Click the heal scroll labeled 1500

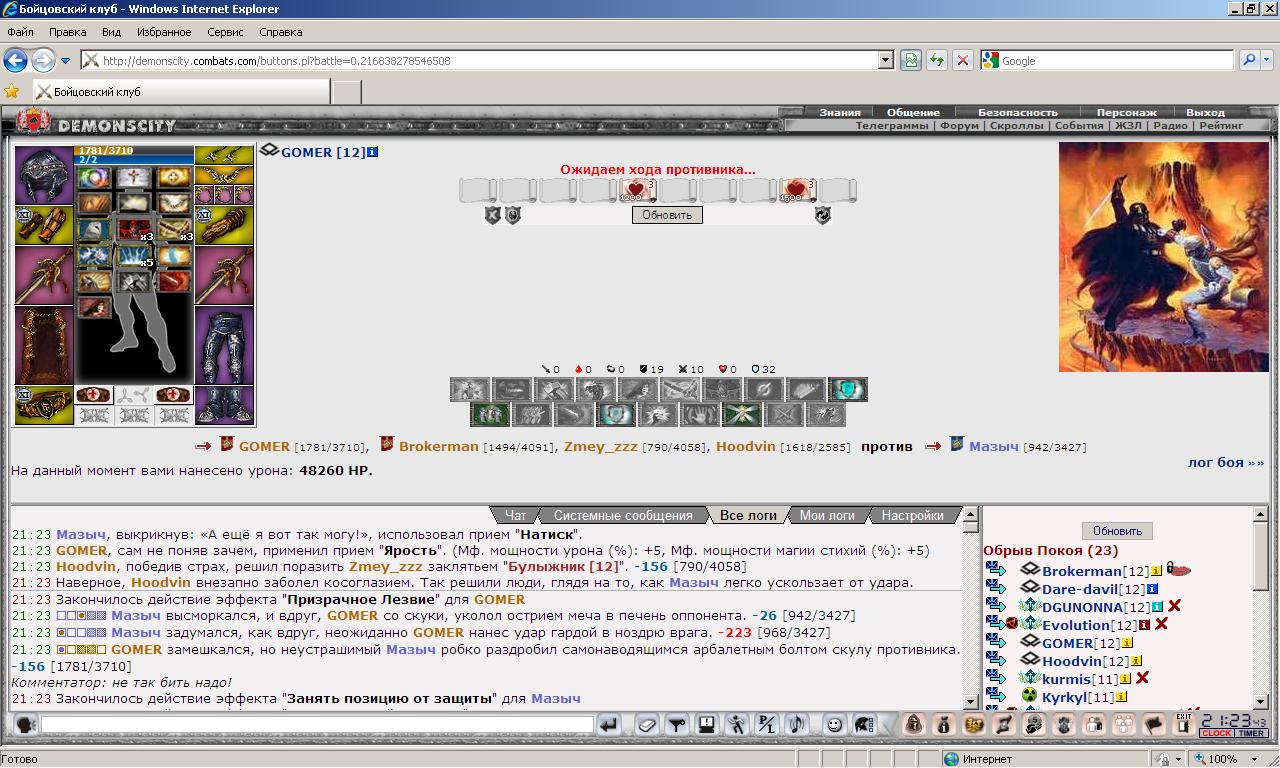(x=797, y=189)
